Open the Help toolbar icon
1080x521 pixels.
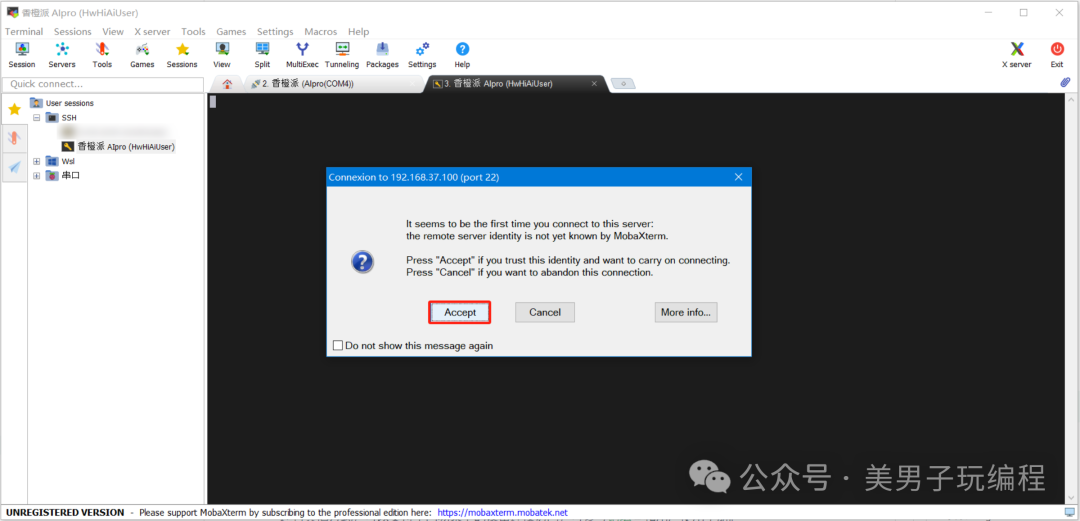462,54
